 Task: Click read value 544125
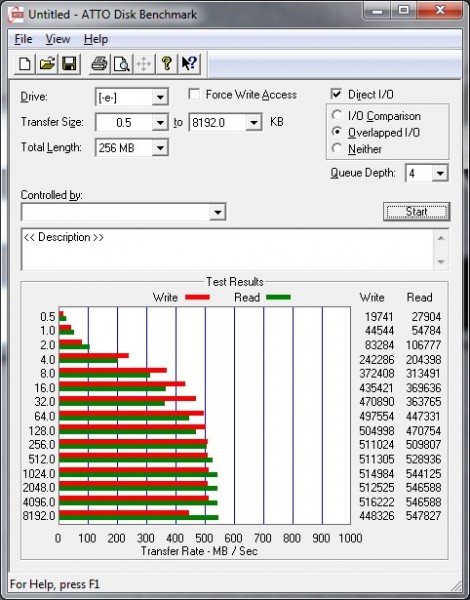coord(423,474)
